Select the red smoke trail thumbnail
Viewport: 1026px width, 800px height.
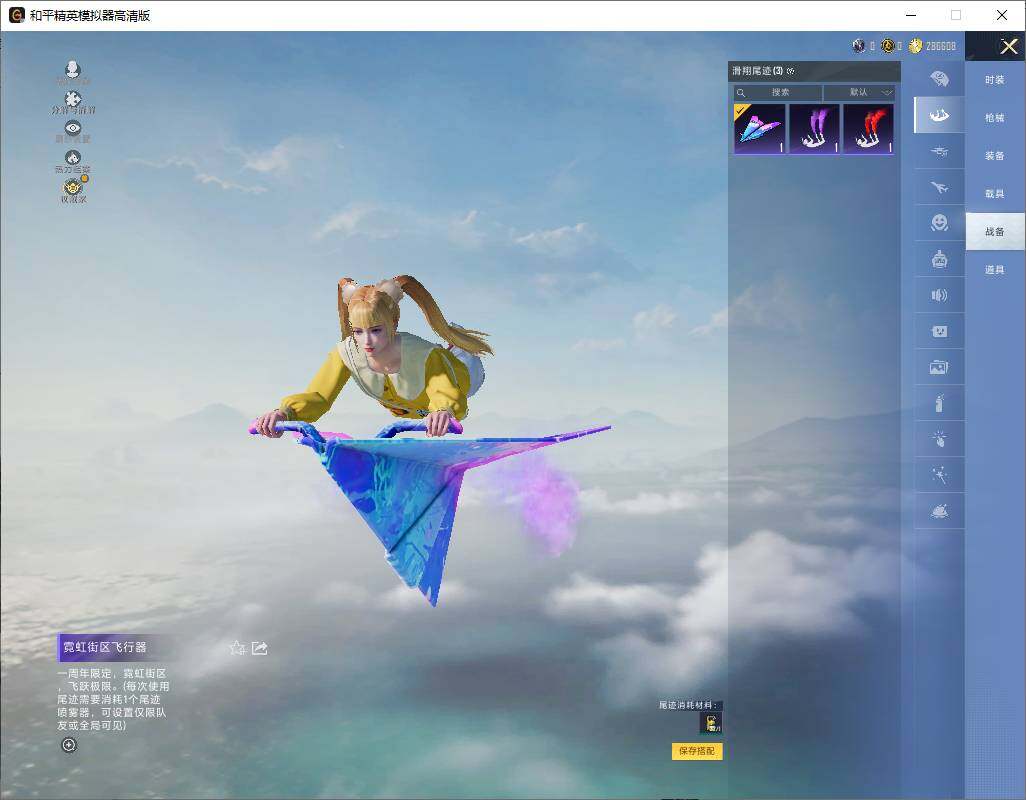pyautogui.click(x=868, y=129)
